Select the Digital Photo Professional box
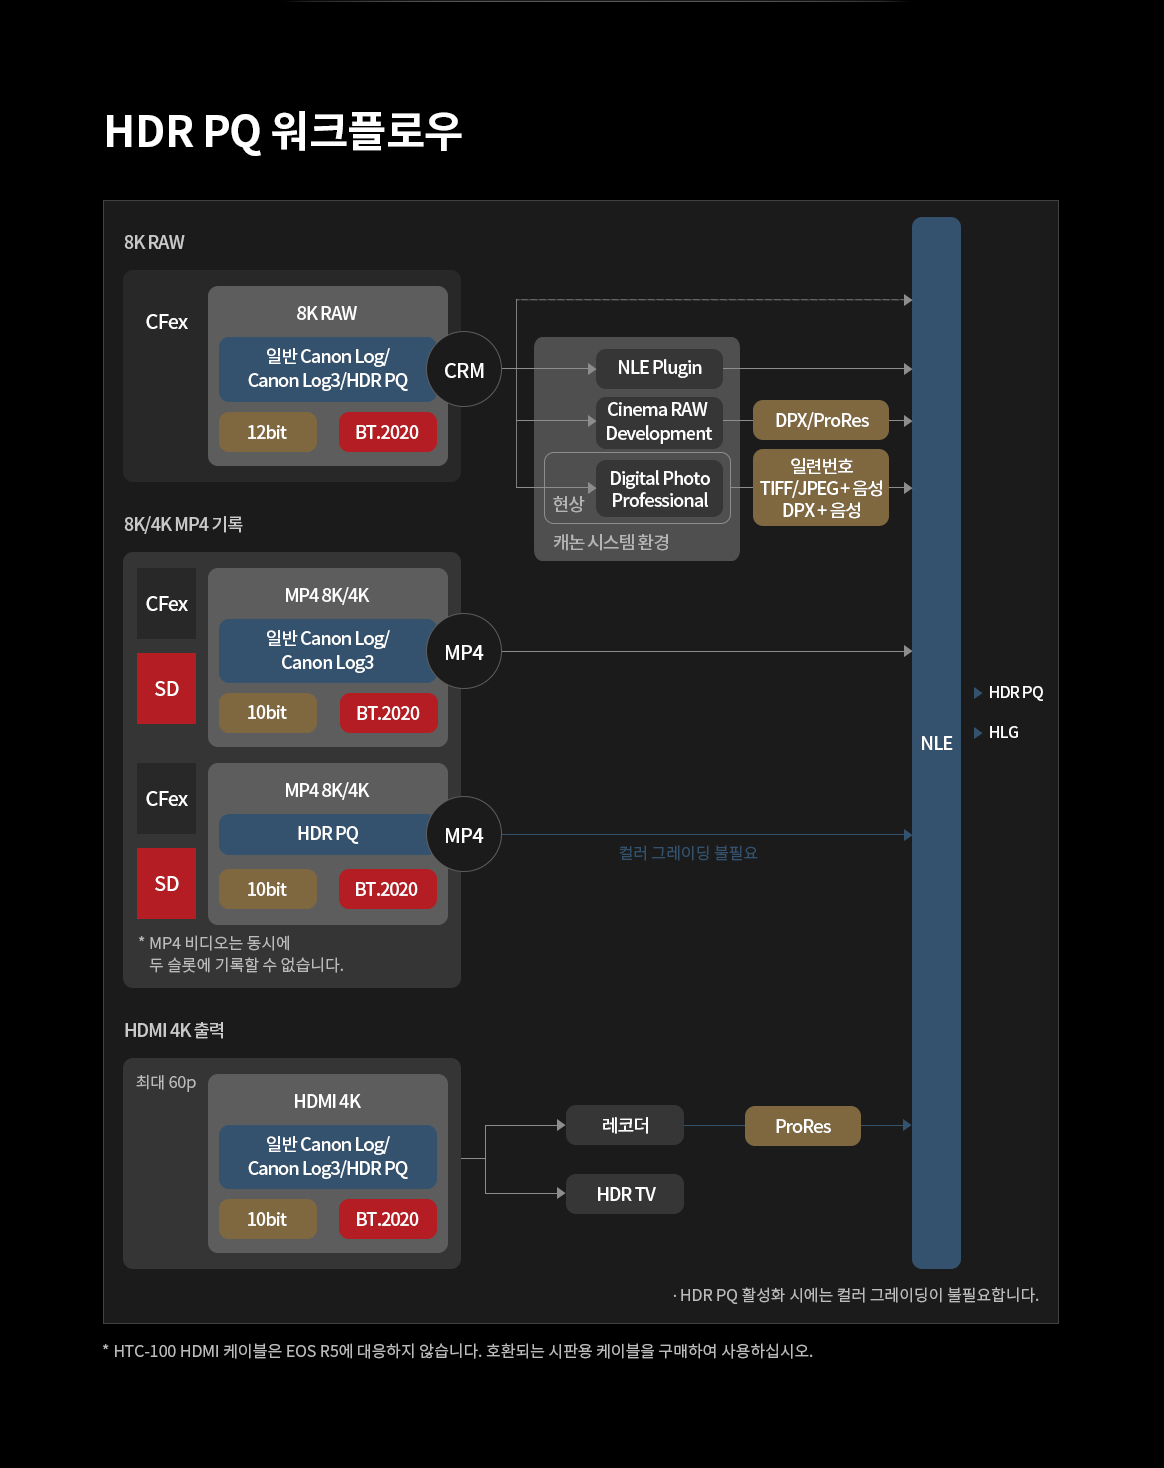Screen dimensions: 1164x1468 [660, 489]
